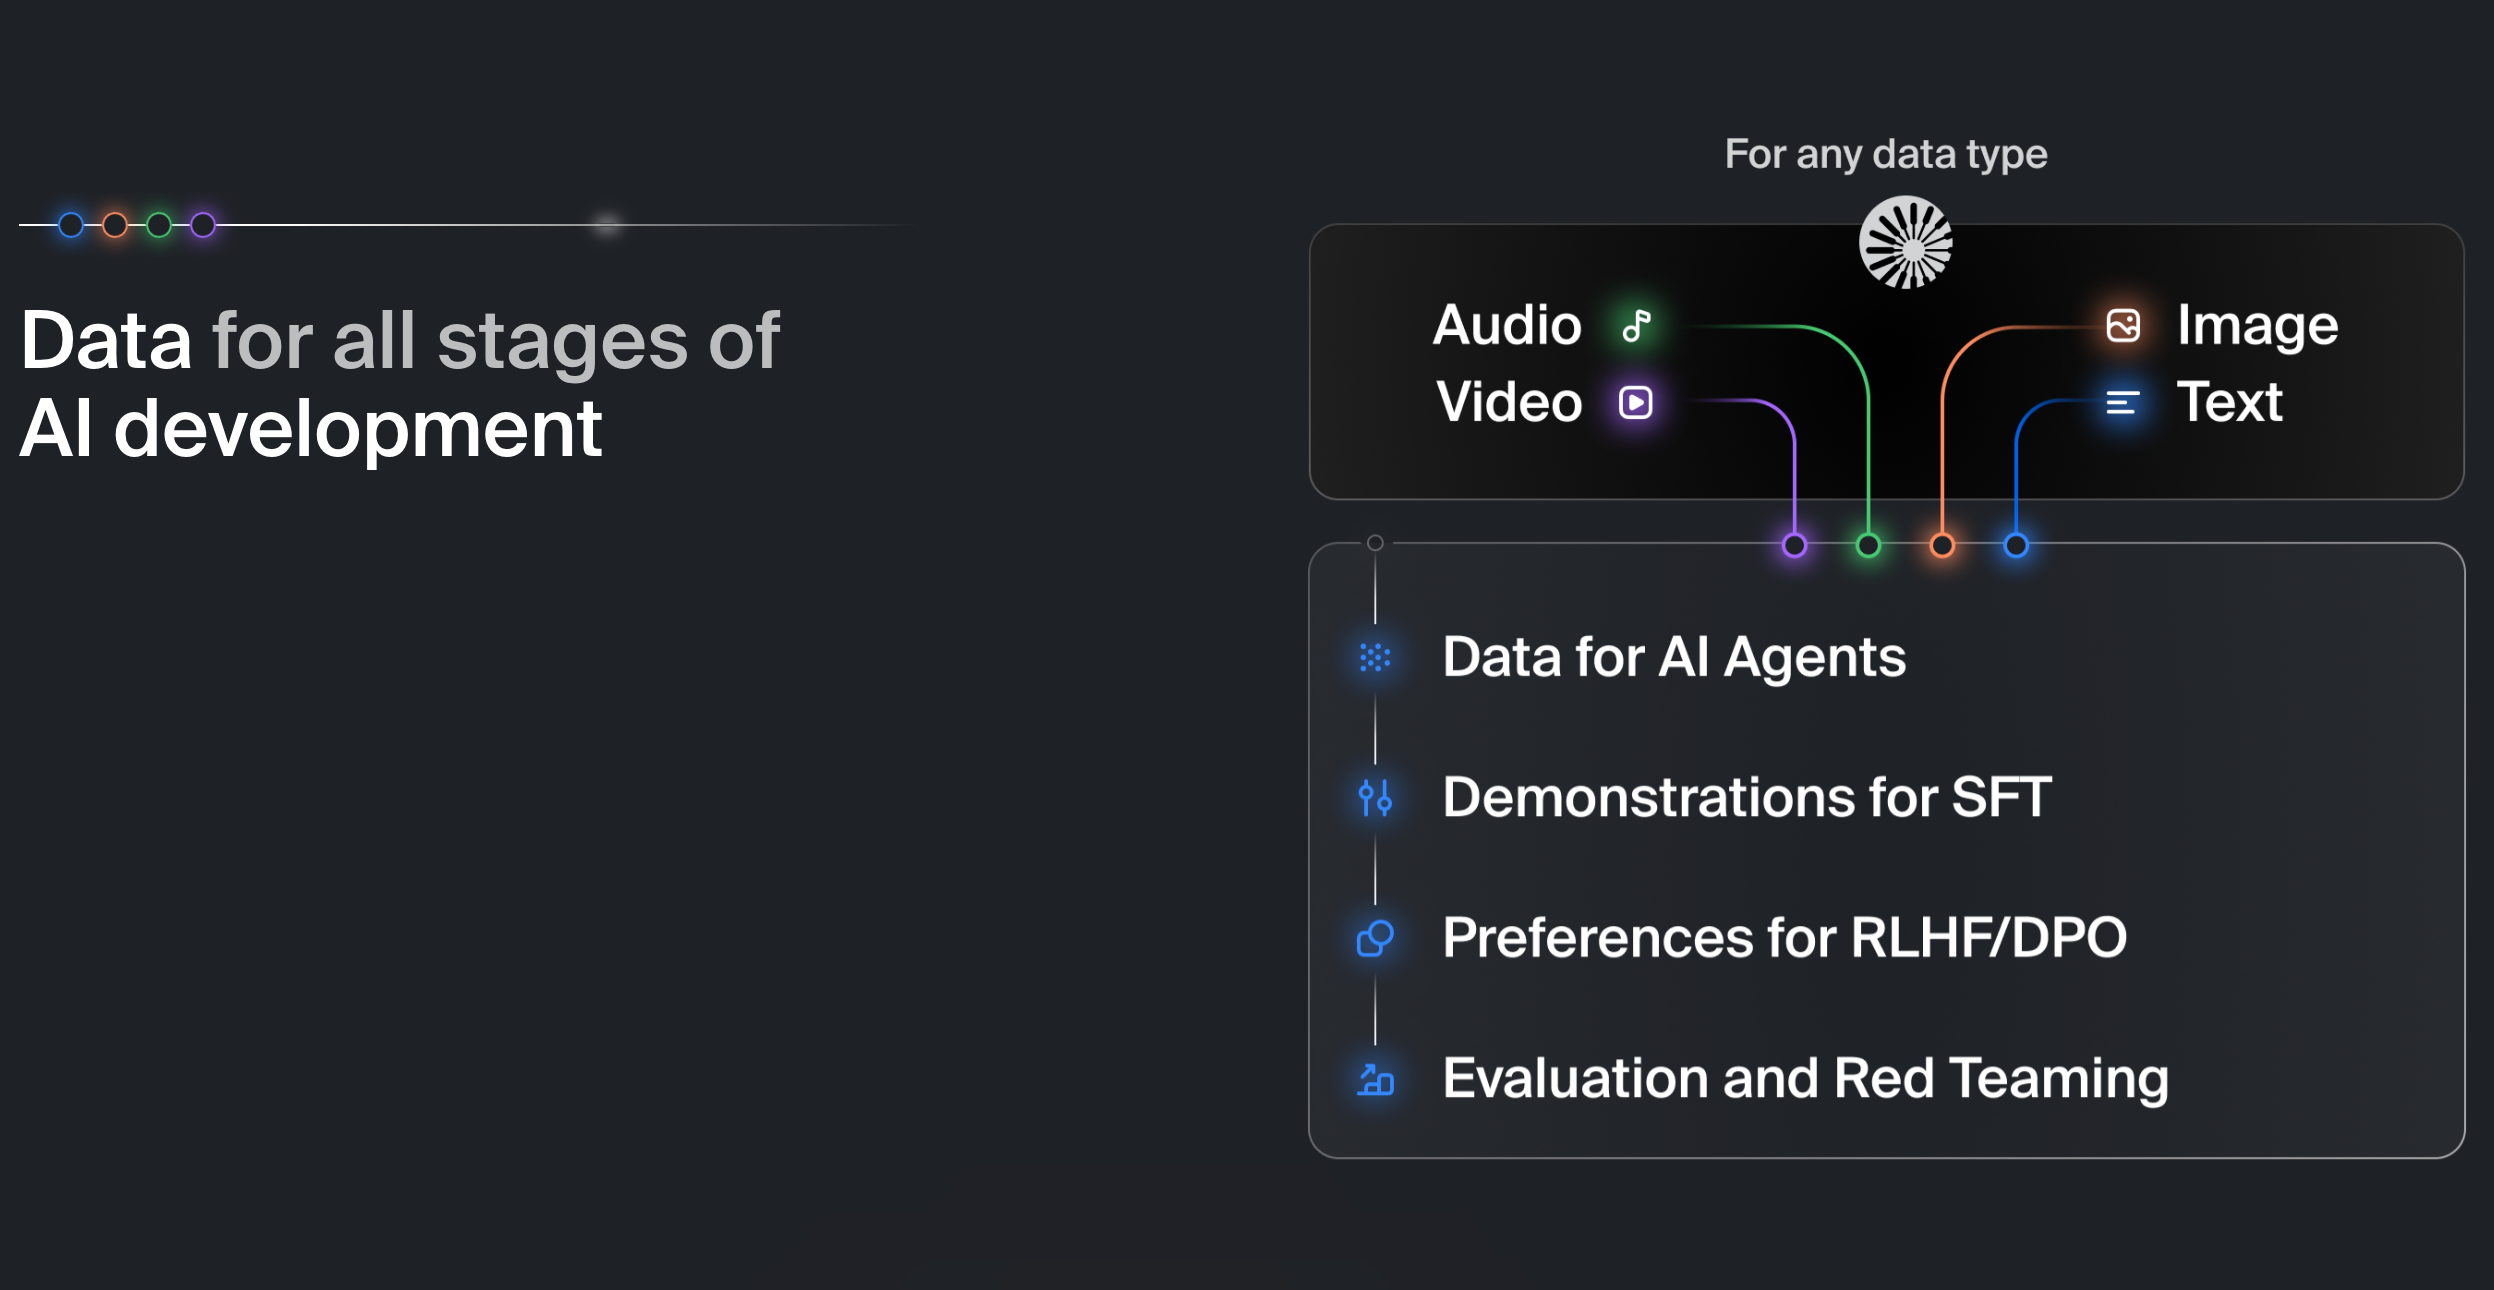
Task: Click the blue dot on progress line
Action: (x=71, y=225)
